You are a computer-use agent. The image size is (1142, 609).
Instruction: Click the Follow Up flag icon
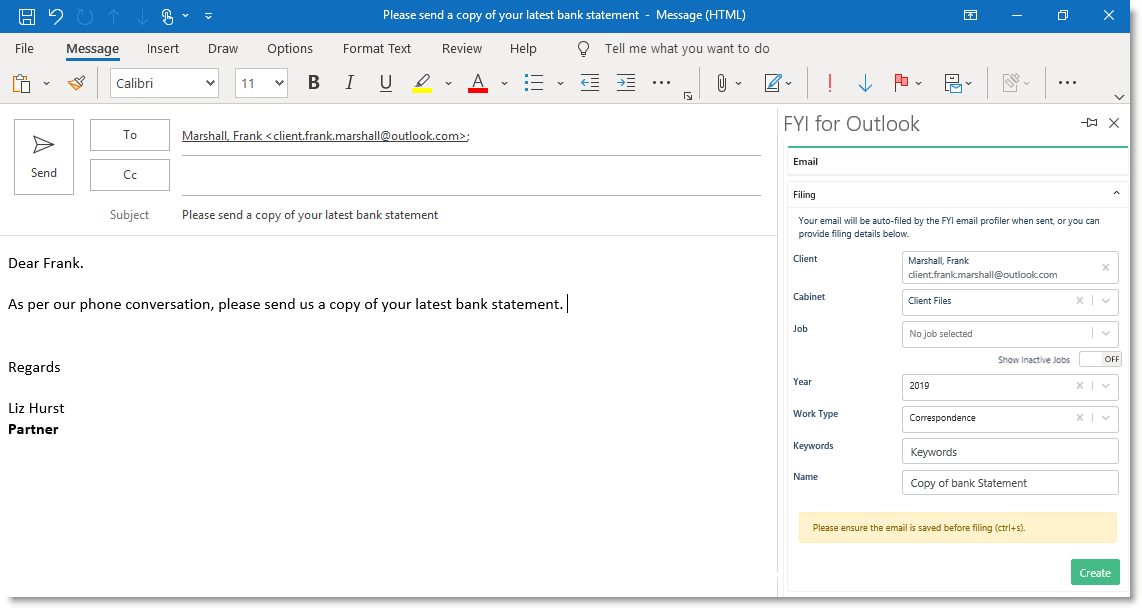pos(901,83)
